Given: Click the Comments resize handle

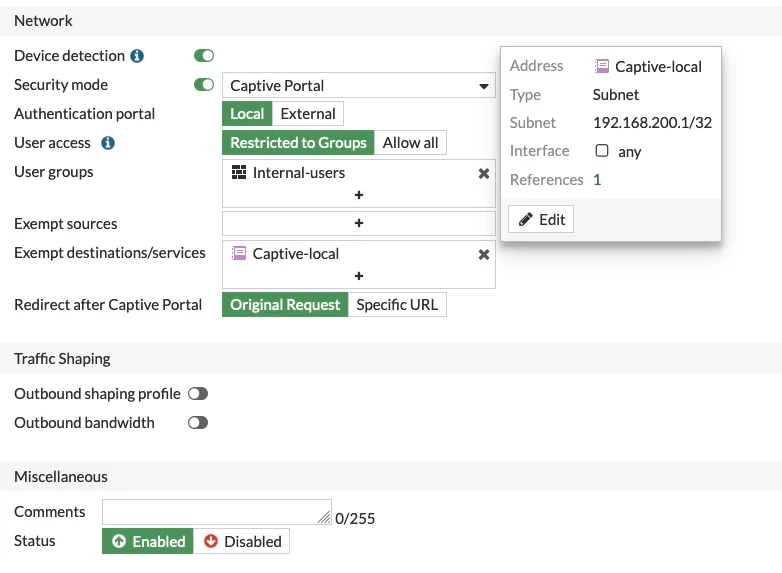Looking at the screenshot, I should [325, 518].
